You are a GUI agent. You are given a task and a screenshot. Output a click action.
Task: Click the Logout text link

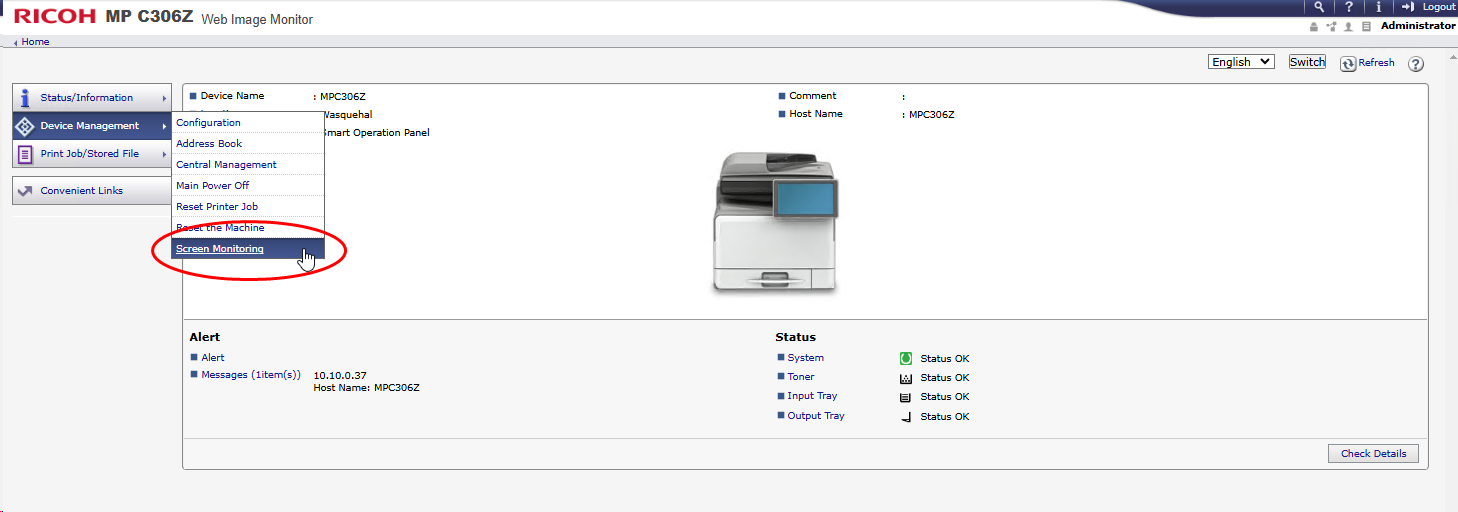tap(1439, 7)
